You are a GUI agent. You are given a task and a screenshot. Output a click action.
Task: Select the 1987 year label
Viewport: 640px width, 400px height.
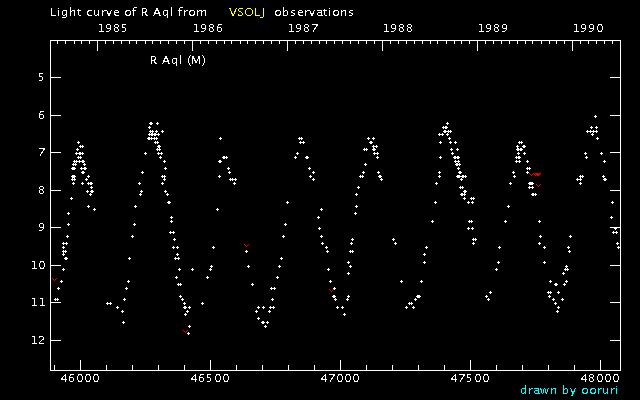pos(303,29)
